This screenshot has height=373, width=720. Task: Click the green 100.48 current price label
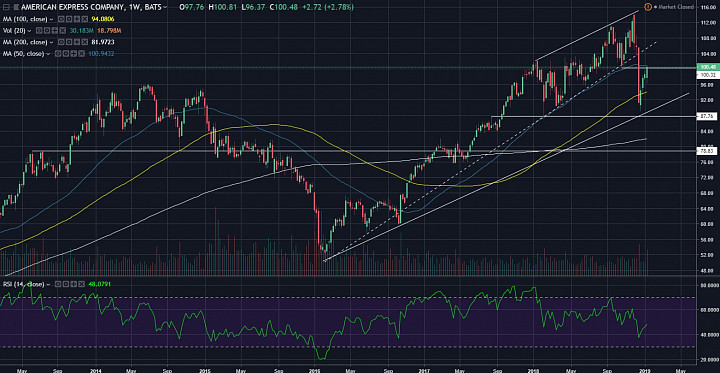point(707,67)
